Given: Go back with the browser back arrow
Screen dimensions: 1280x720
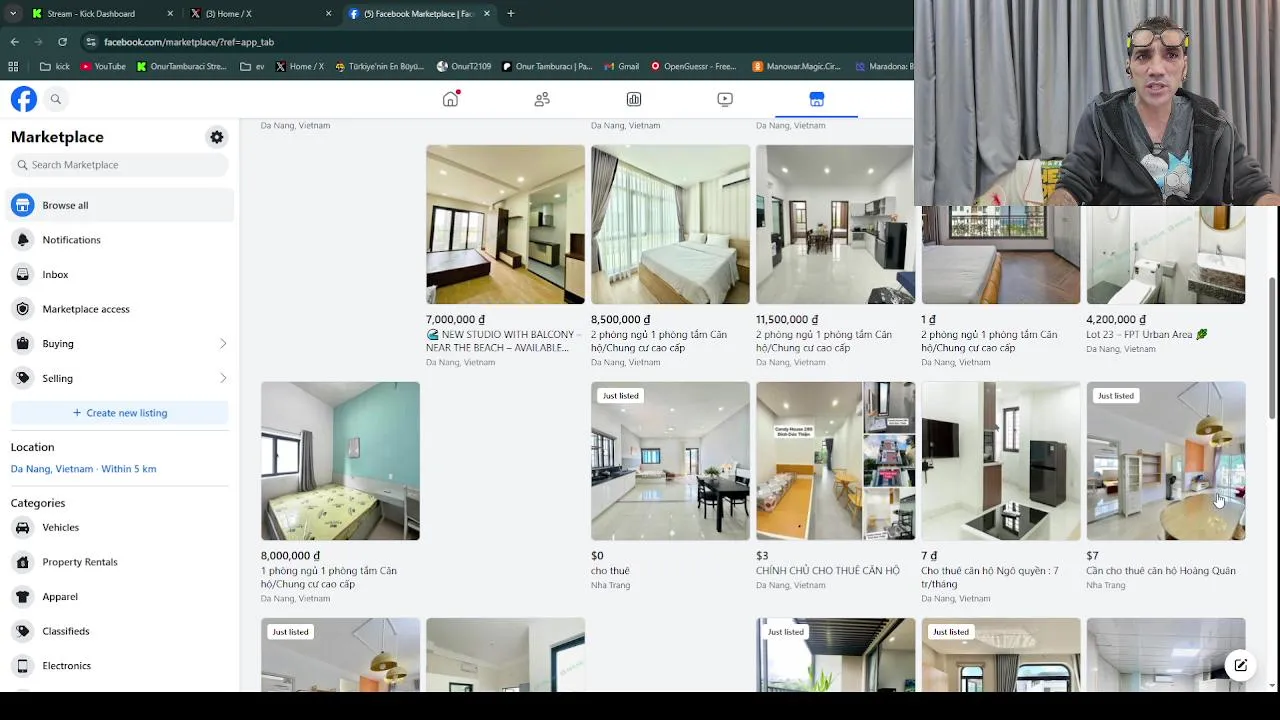Looking at the screenshot, I should pyautogui.click(x=14, y=42).
